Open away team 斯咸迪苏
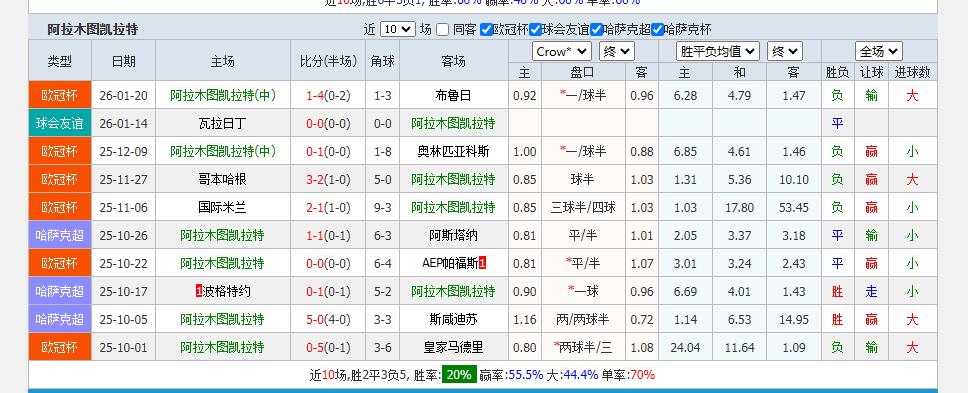This screenshot has width=968, height=393. pyautogui.click(x=453, y=319)
